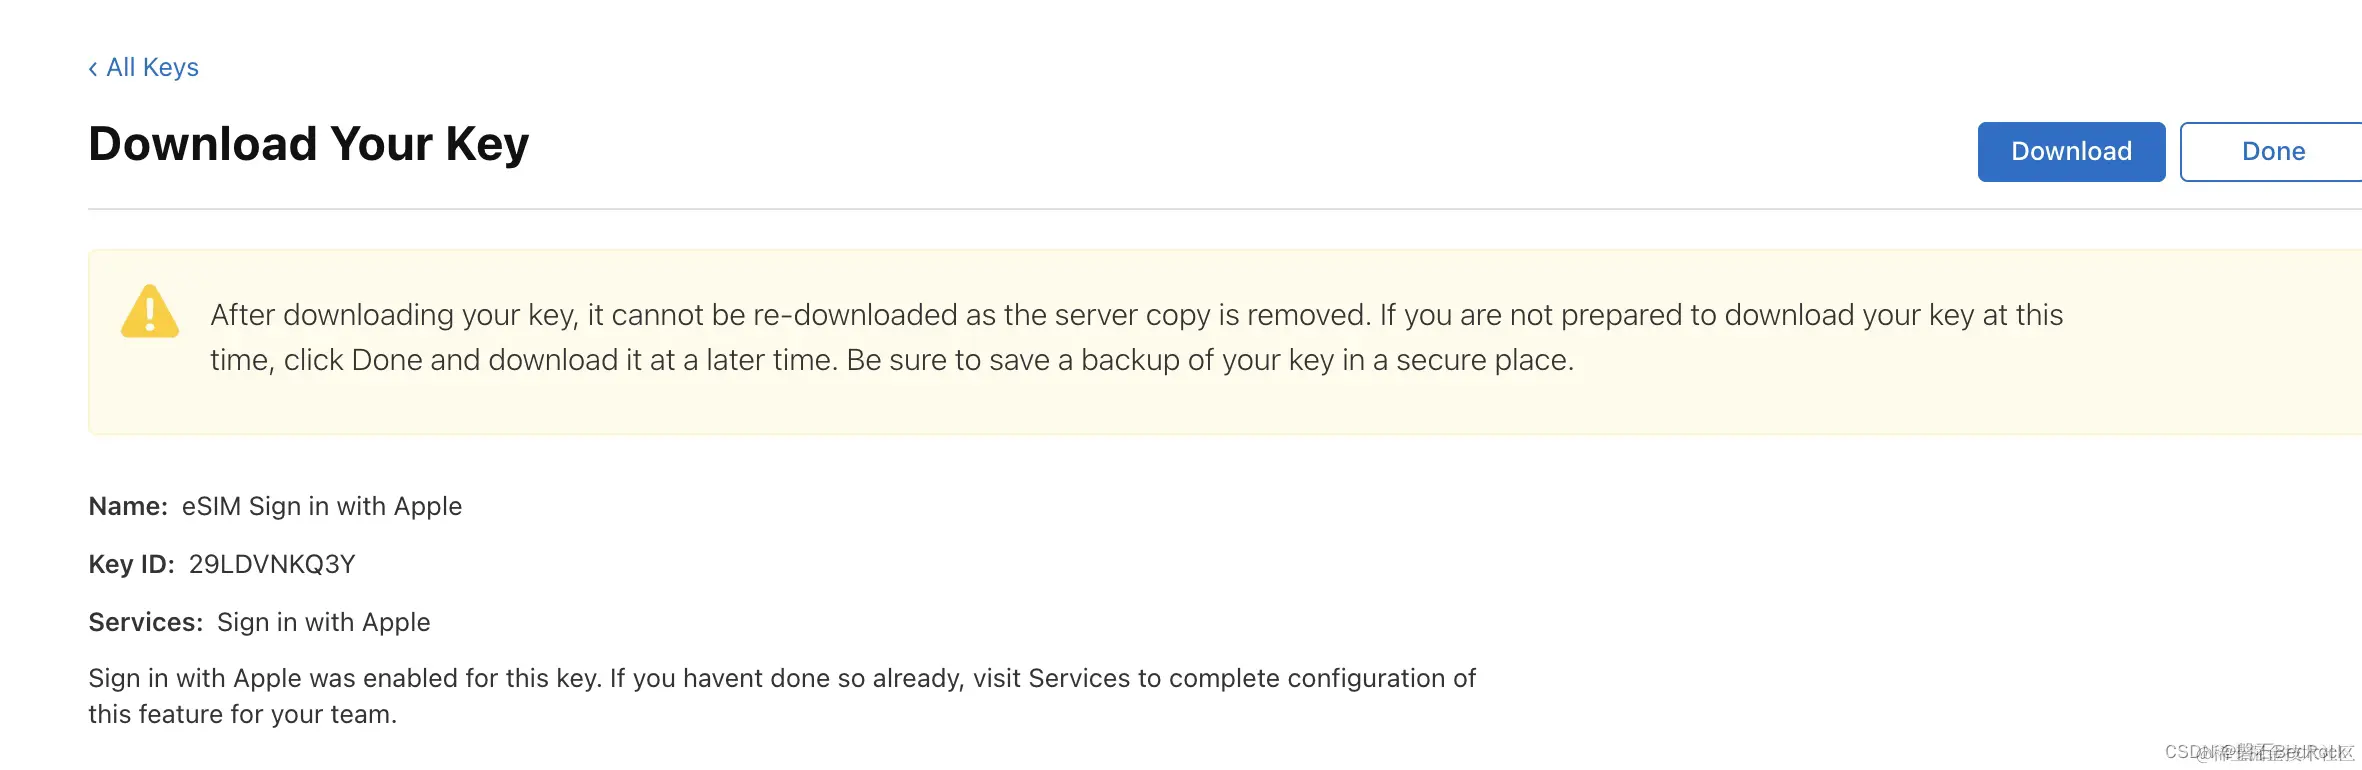Image resolution: width=2362 pixels, height=770 pixels.
Task: Click the Services value Sign in with Apple
Action: click(x=323, y=622)
